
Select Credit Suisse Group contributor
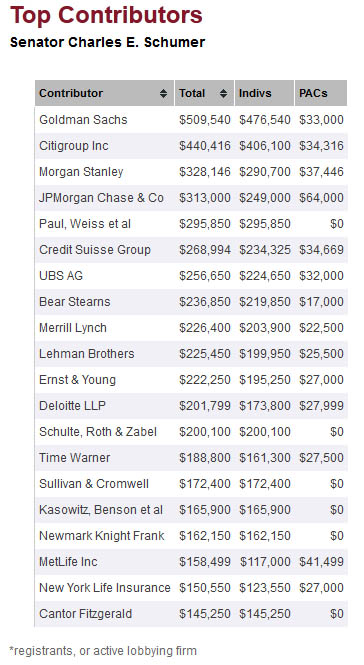pos(95,250)
